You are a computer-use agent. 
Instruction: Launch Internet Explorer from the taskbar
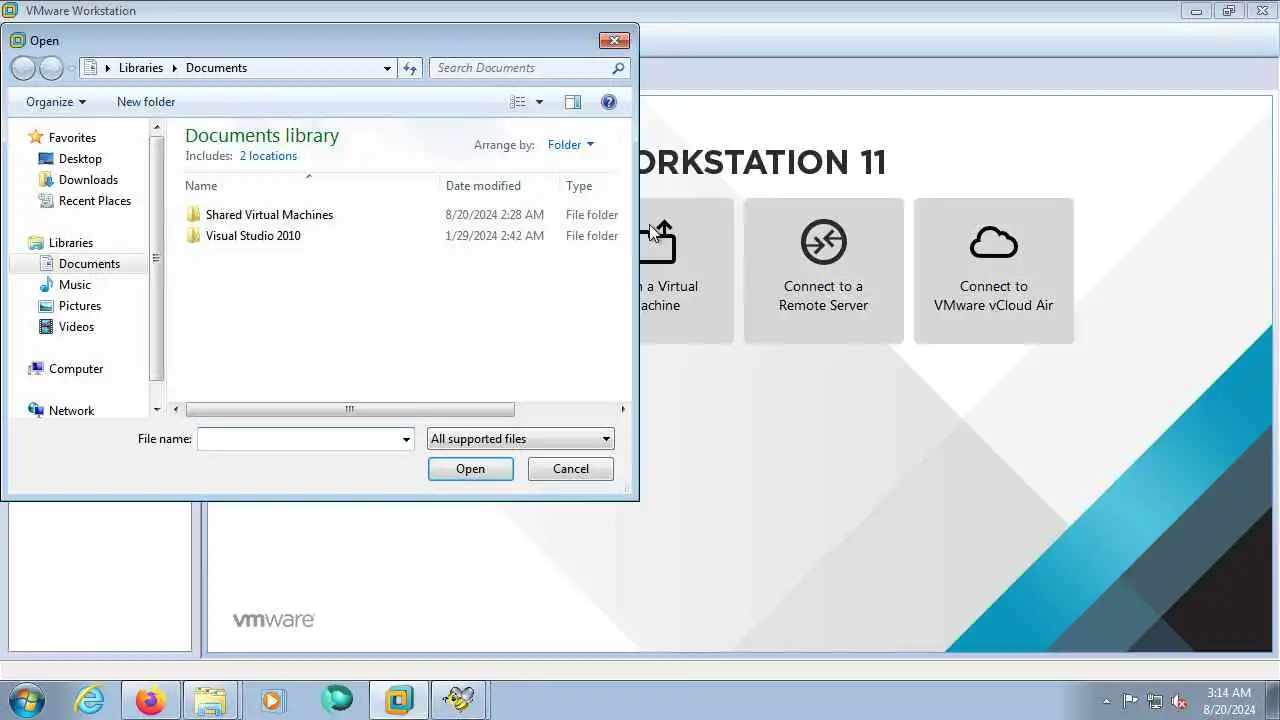(90, 700)
